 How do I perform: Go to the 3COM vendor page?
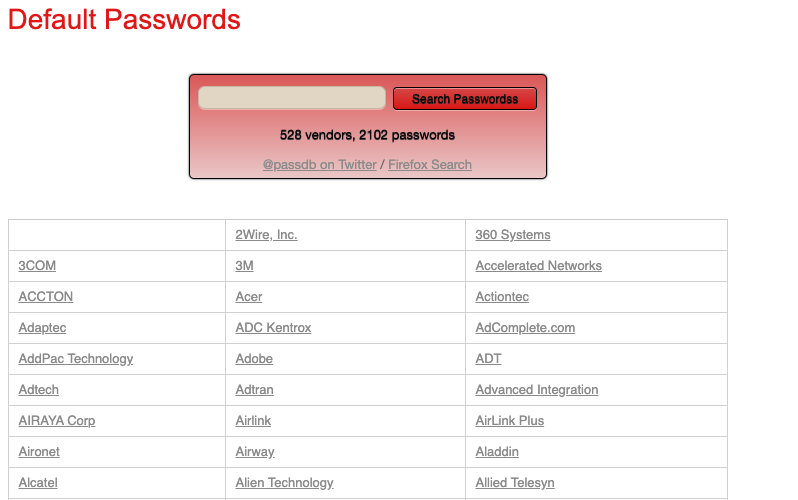(x=37, y=266)
